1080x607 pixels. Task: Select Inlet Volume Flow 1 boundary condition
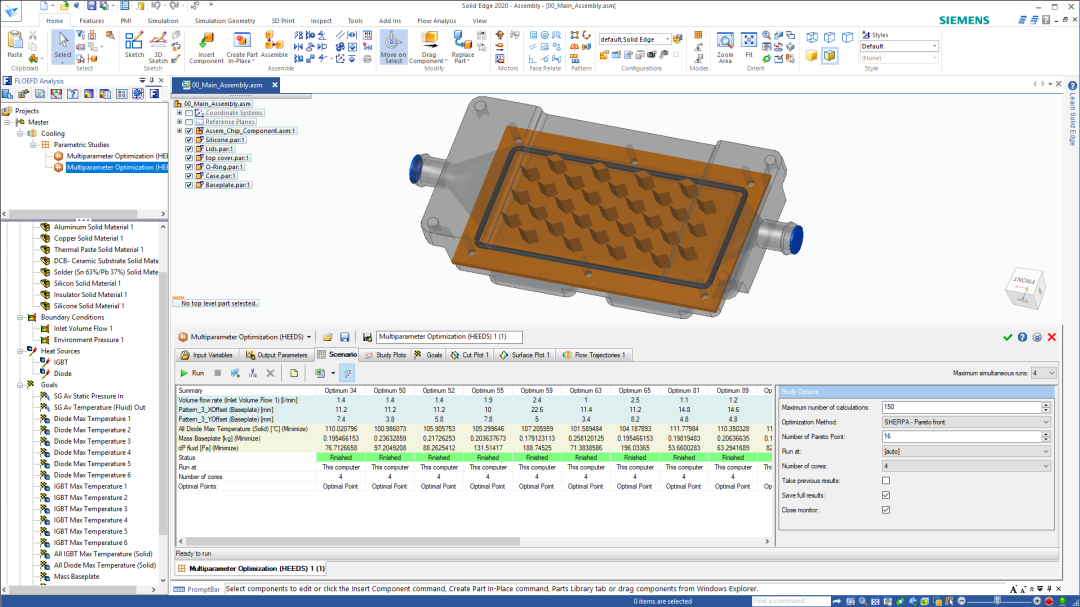(x=82, y=328)
